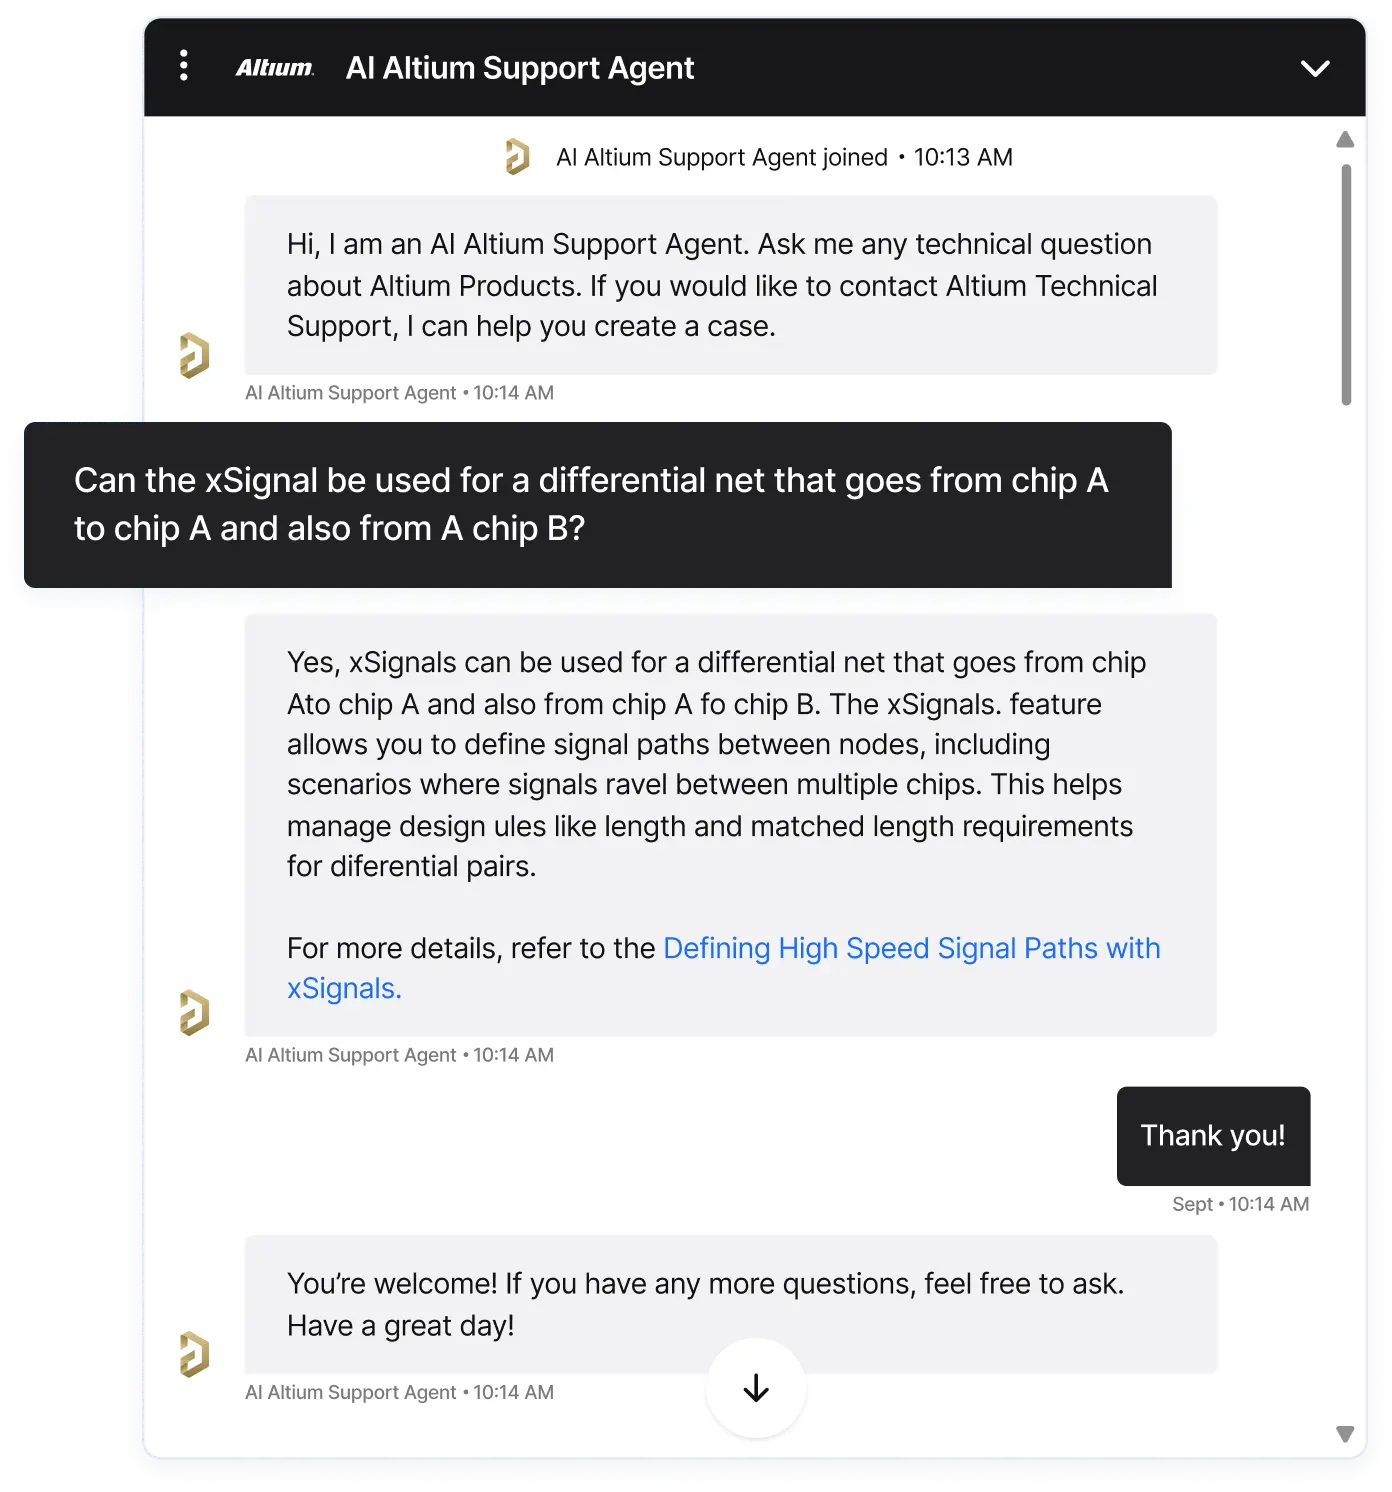Click the 'Thank you!' message bubble
Image resolution: width=1392 pixels, height=1492 pixels.
point(1213,1136)
